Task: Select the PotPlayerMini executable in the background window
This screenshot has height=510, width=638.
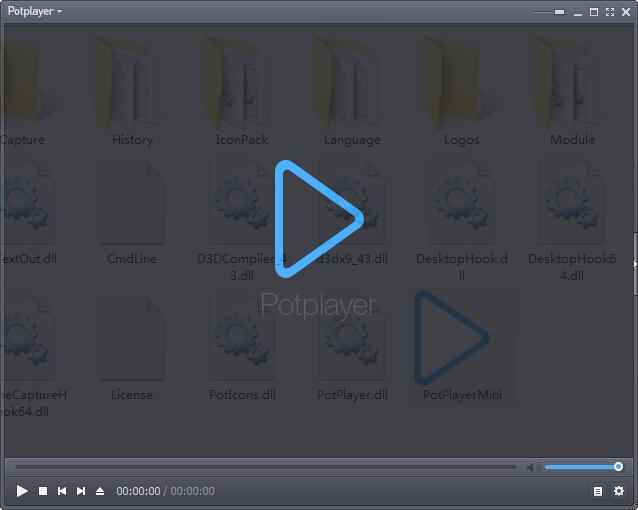Action: coord(462,347)
